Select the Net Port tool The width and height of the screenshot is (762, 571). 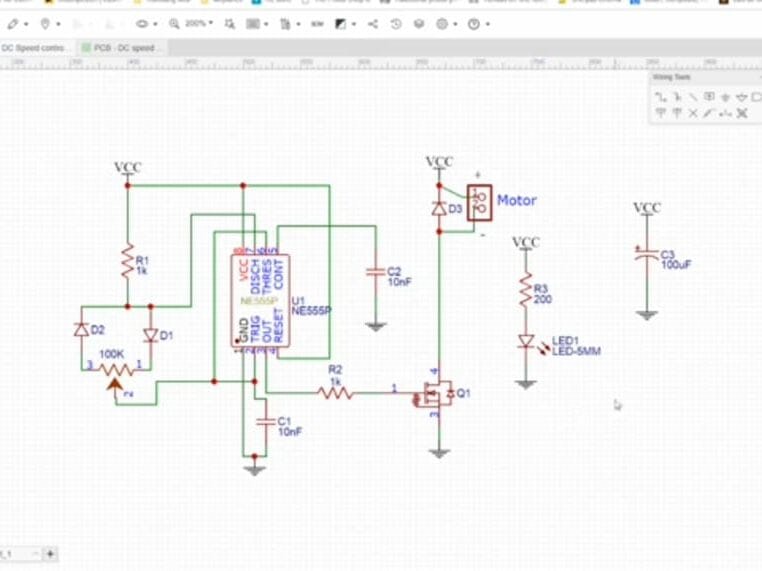coord(756,97)
